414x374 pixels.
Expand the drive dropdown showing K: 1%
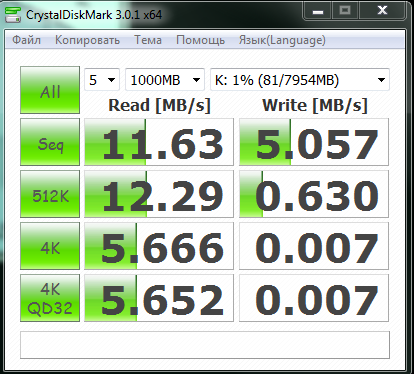coord(300,80)
